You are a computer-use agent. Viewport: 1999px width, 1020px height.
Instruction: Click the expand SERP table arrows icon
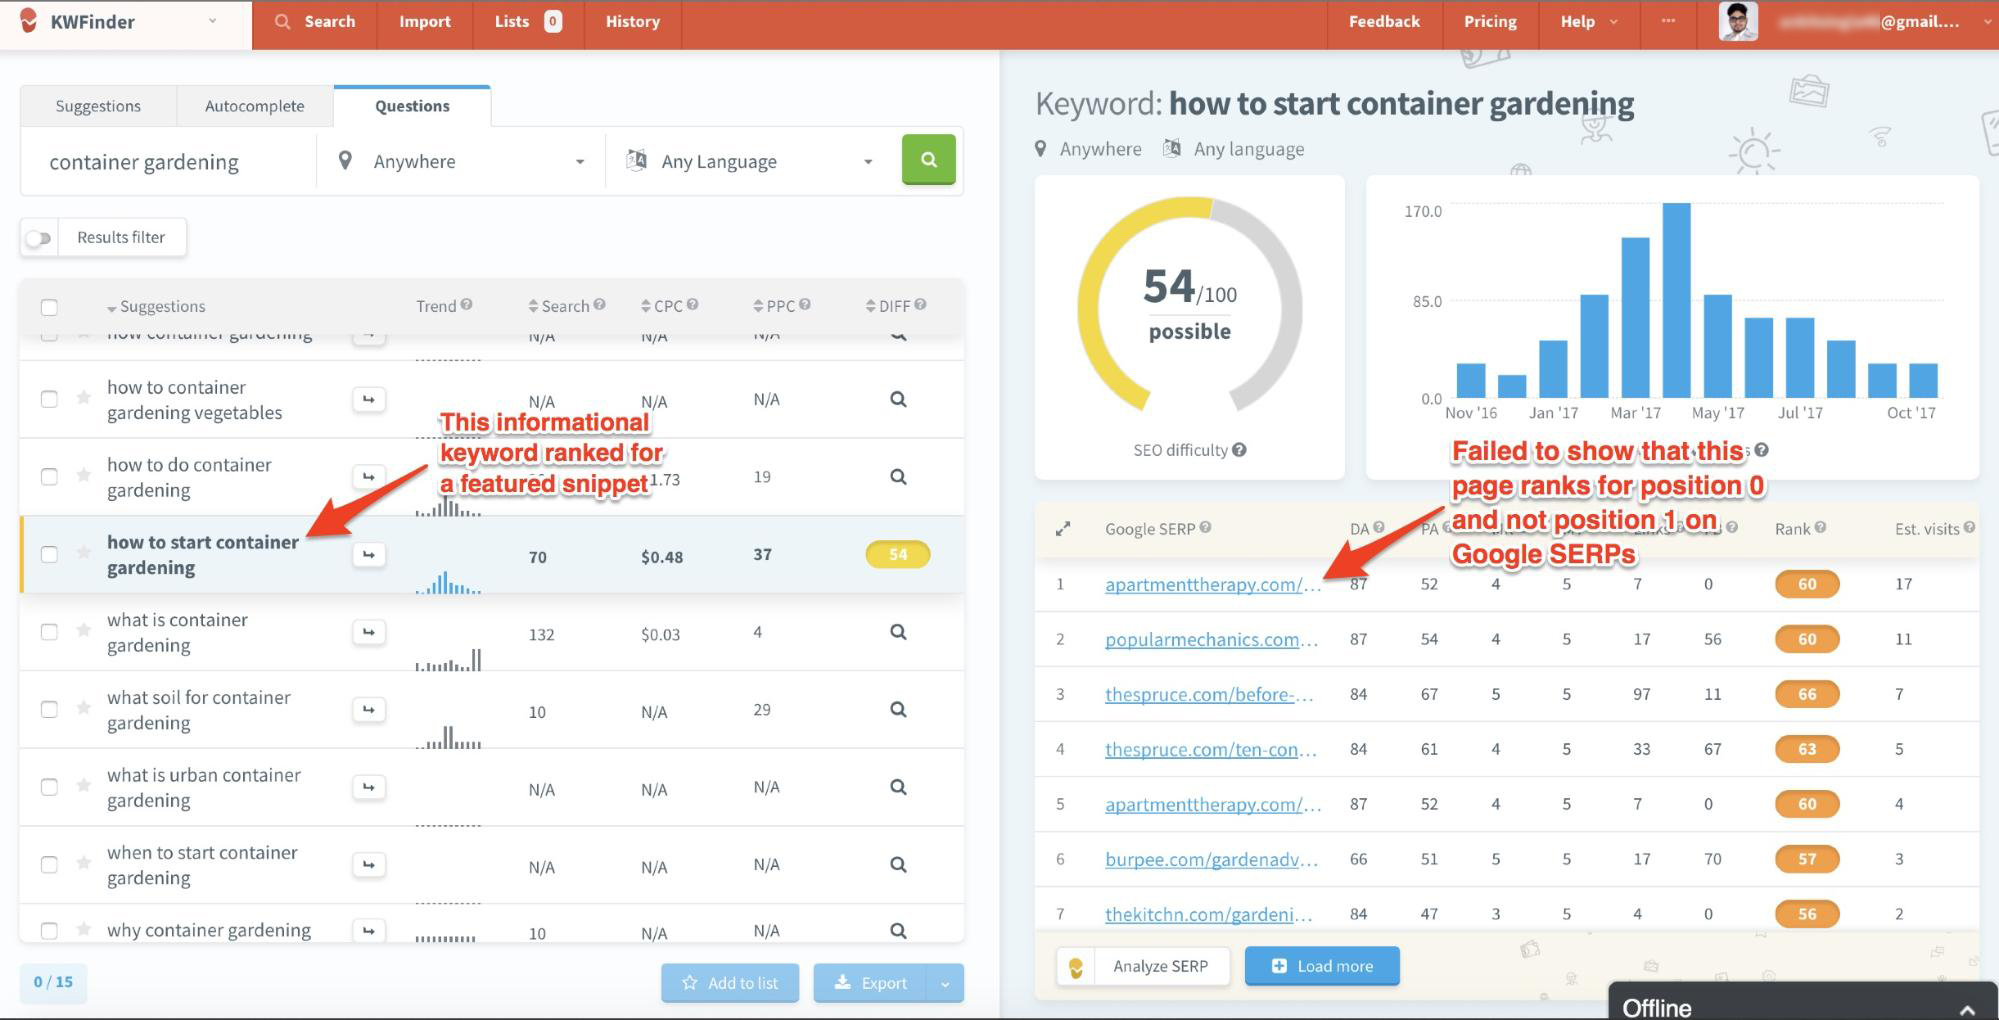[1063, 529]
